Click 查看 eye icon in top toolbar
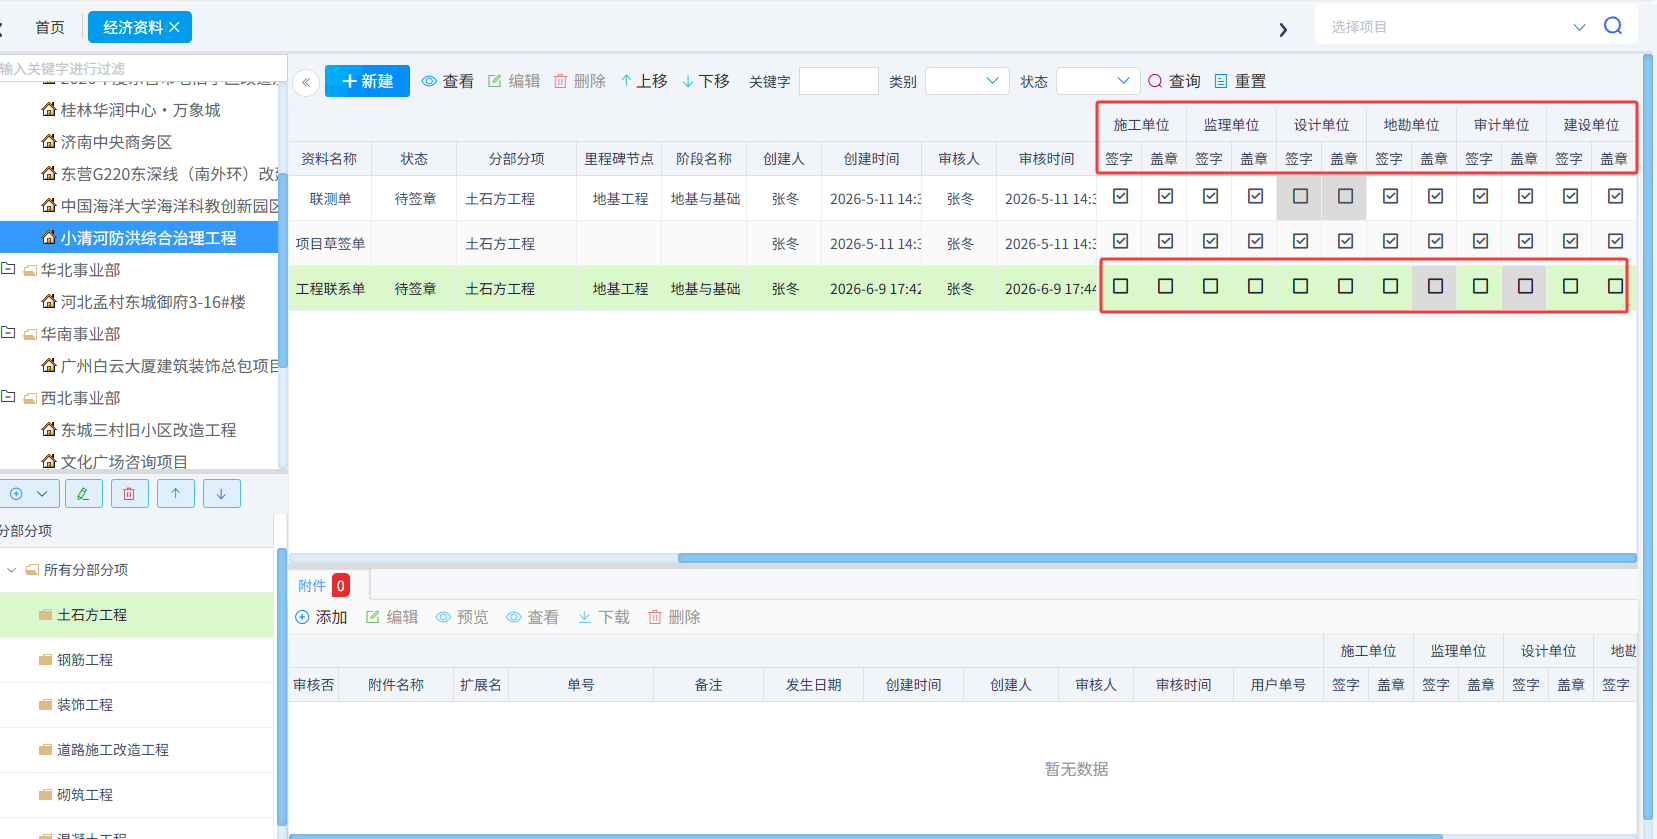1657x839 pixels. point(448,81)
